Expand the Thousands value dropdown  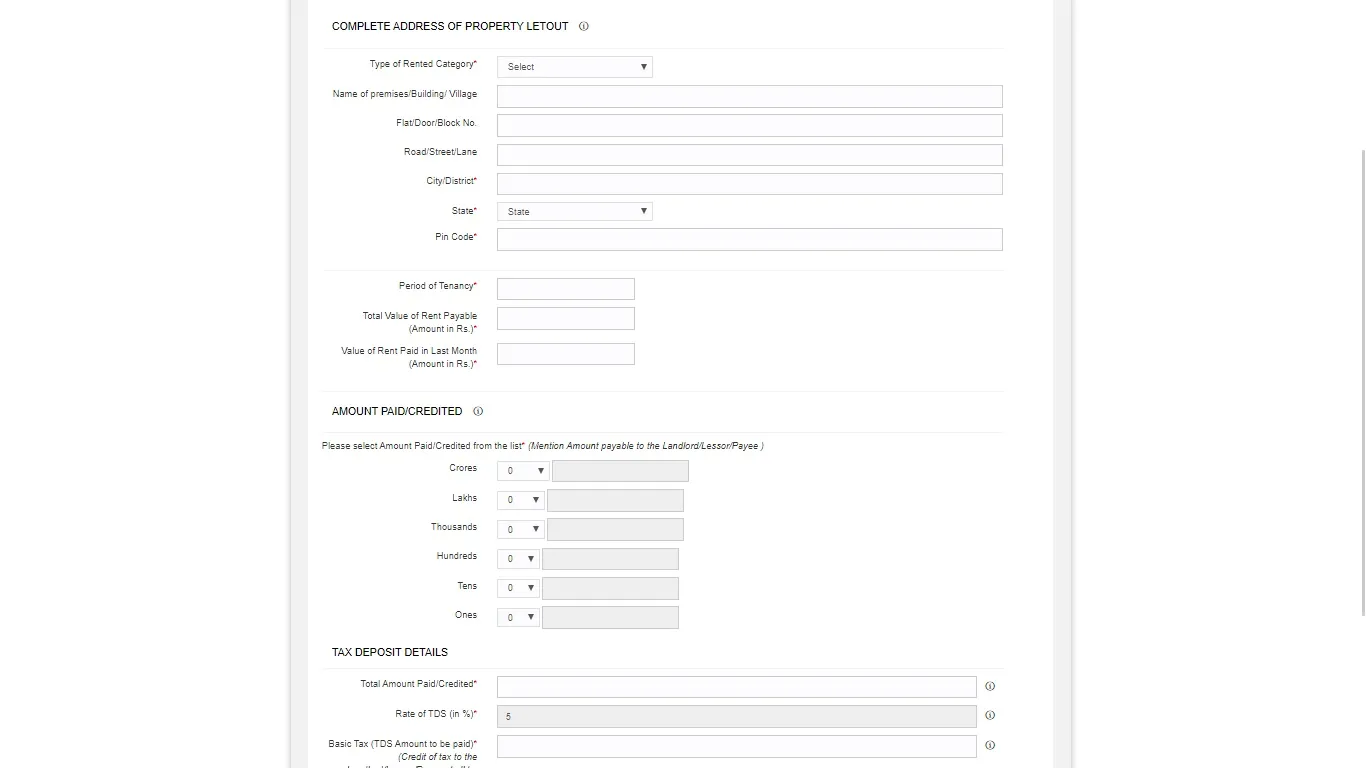tap(520, 529)
